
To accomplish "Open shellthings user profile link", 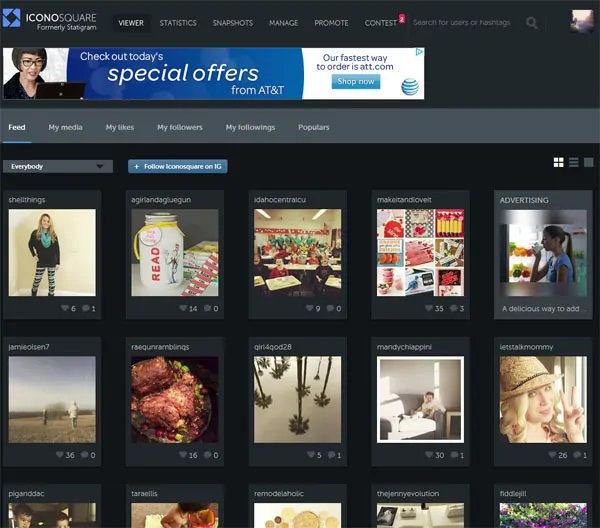I will pos(27,200).
